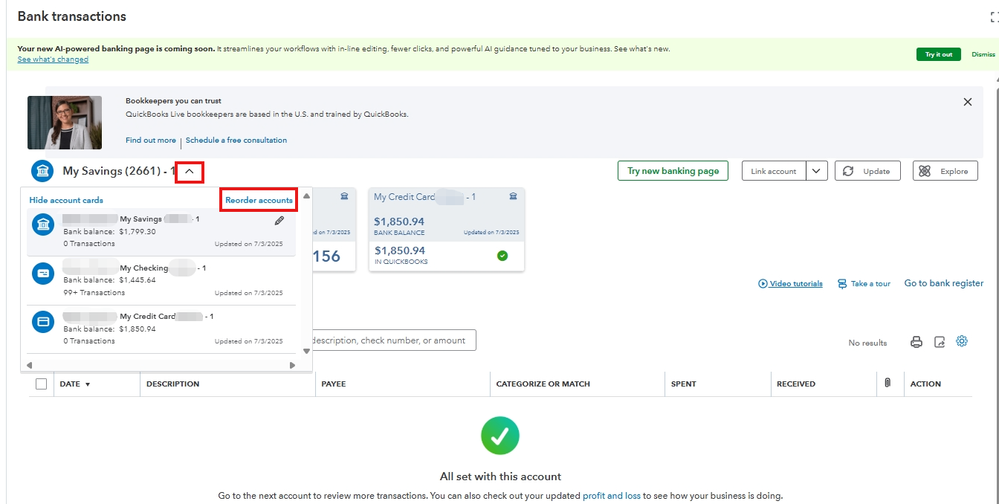Close the bookkeepers promo banner
Image resolution: width=999 pixels, height=504 pixels.
[968, 102]
